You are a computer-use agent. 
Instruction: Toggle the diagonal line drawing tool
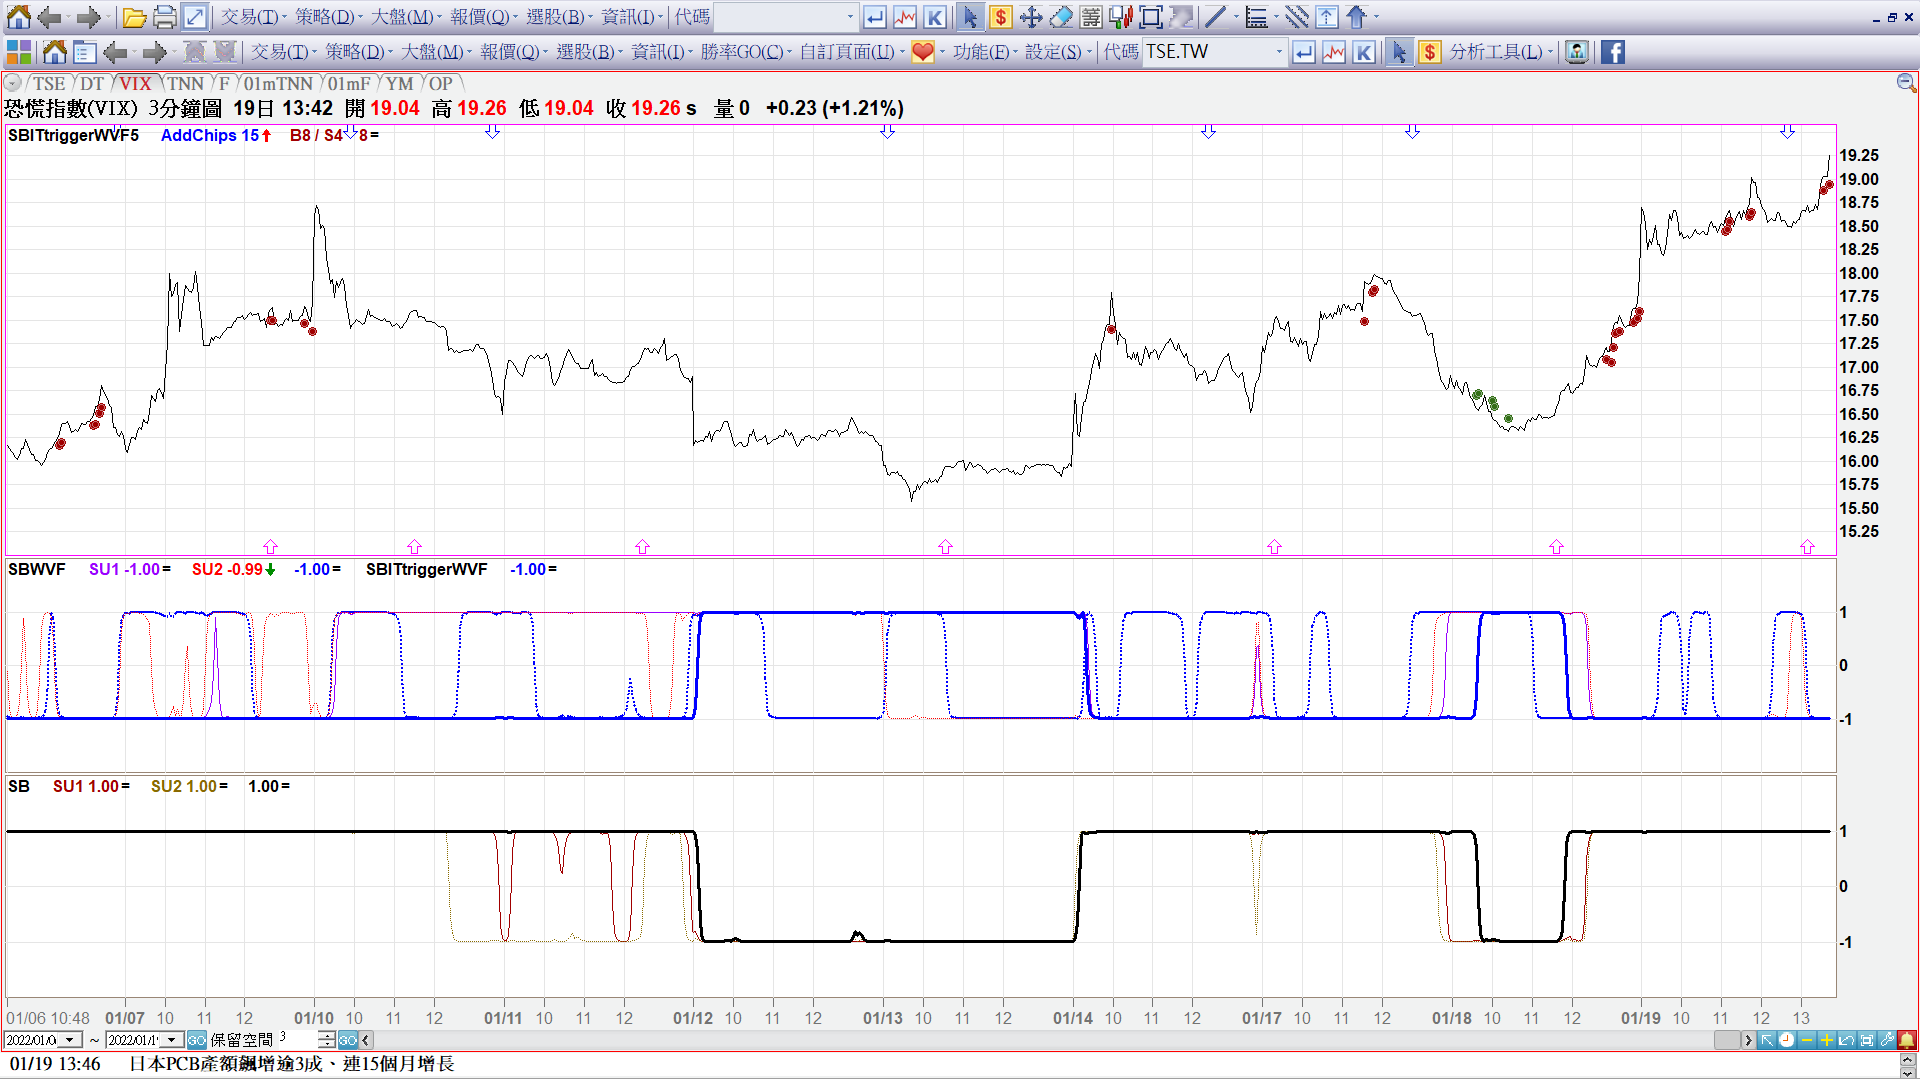pos(1214,17)
